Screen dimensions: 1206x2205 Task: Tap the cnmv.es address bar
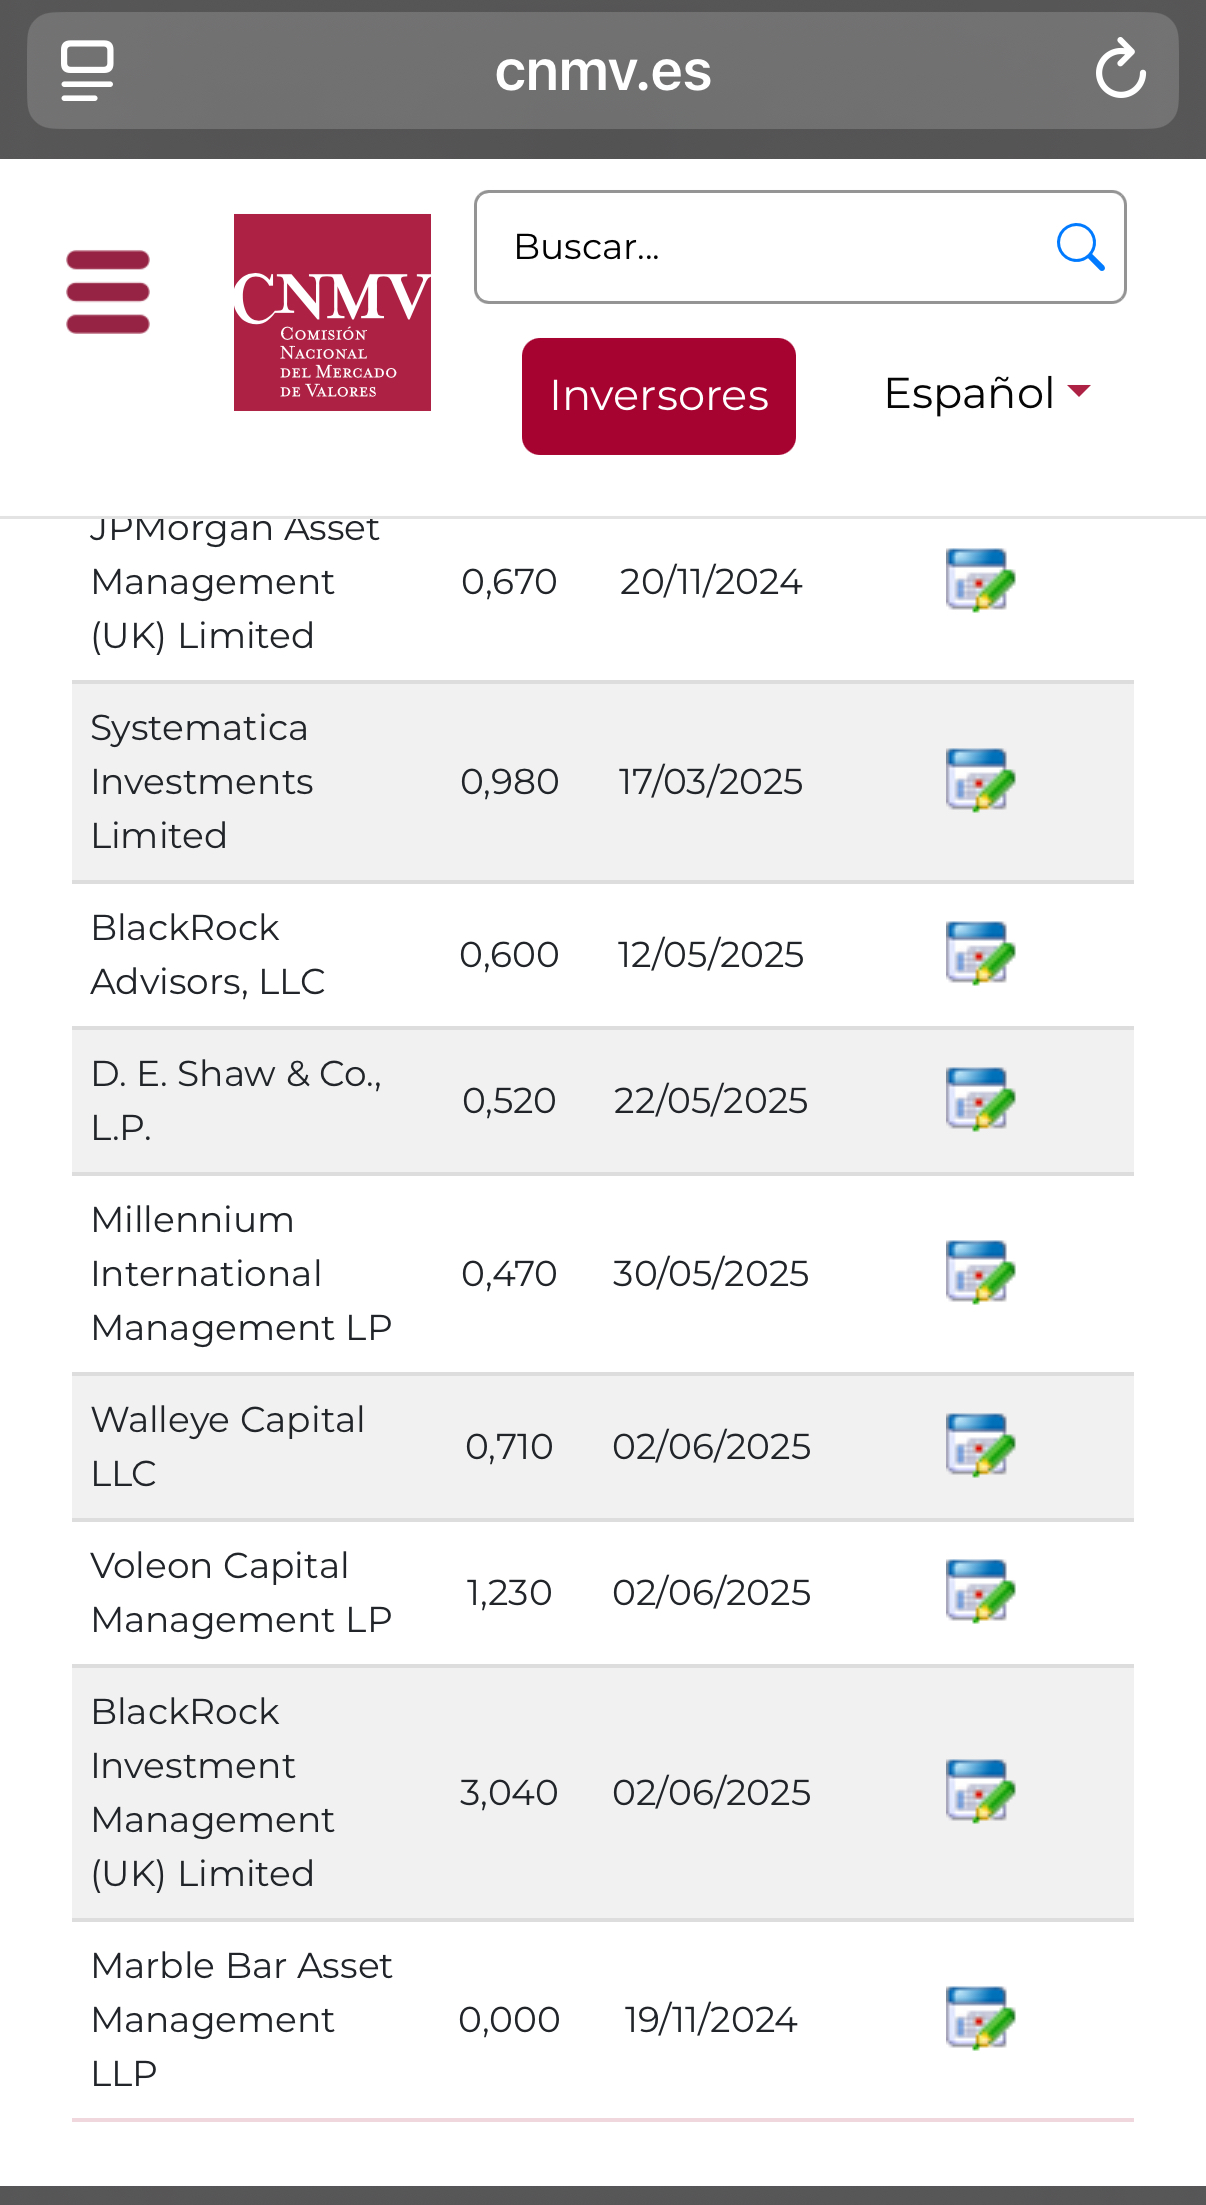tap(603, 70)
